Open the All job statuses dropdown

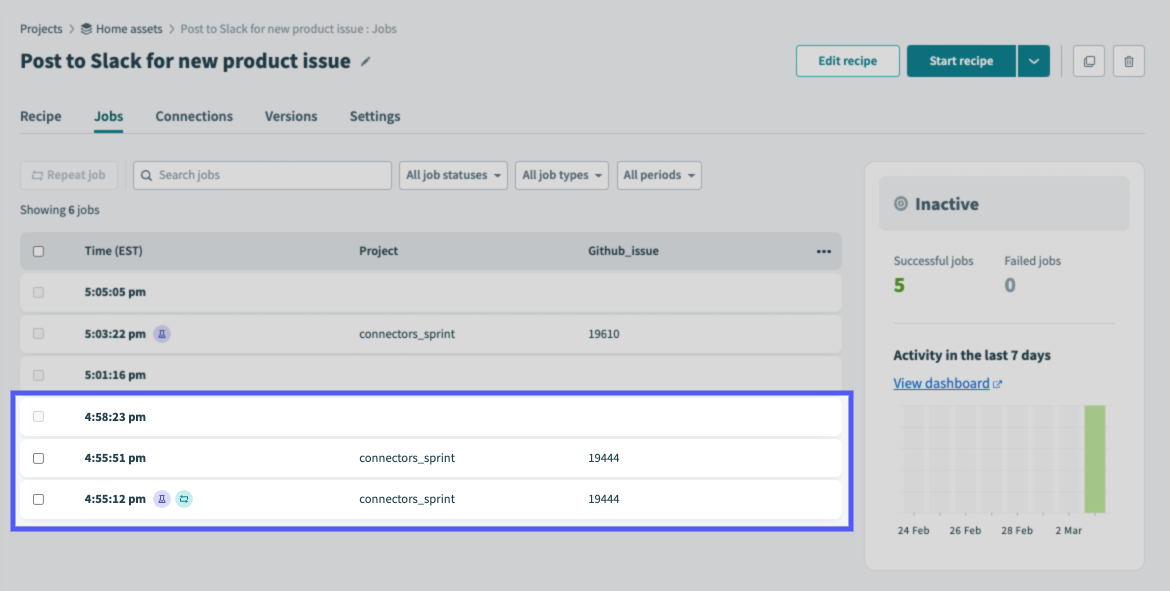tap(453, 175)
